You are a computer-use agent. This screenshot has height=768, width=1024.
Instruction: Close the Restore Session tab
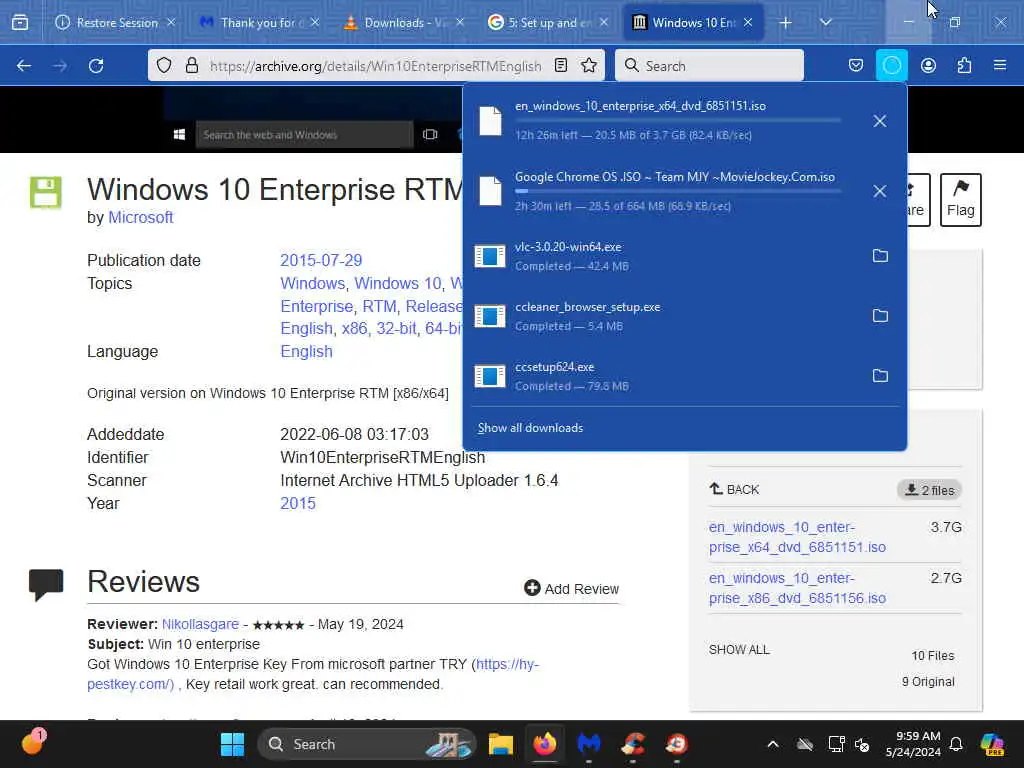(x=171, y=23)
